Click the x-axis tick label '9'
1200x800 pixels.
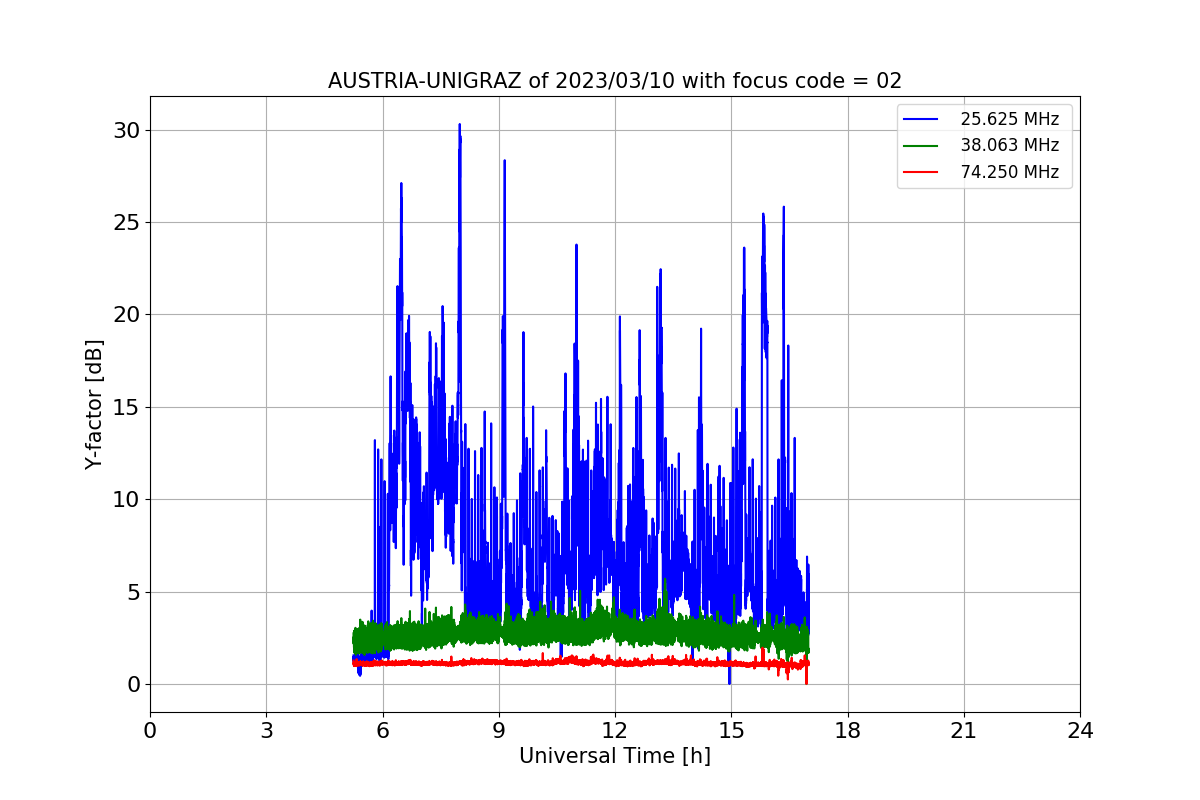click(x=499, y=731)
